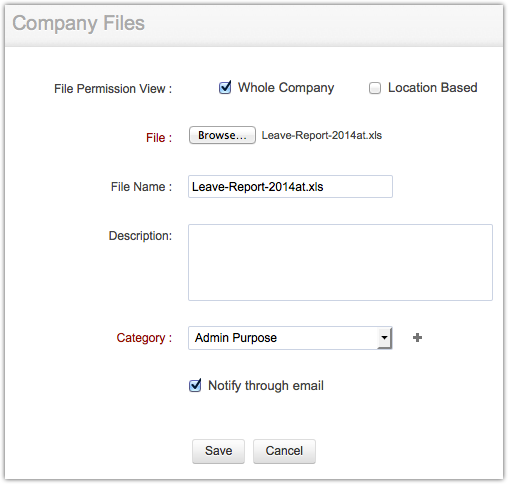Toggle the Notify through email checkbox
Viewport: 508px width, 484px height.
point(195,386)
